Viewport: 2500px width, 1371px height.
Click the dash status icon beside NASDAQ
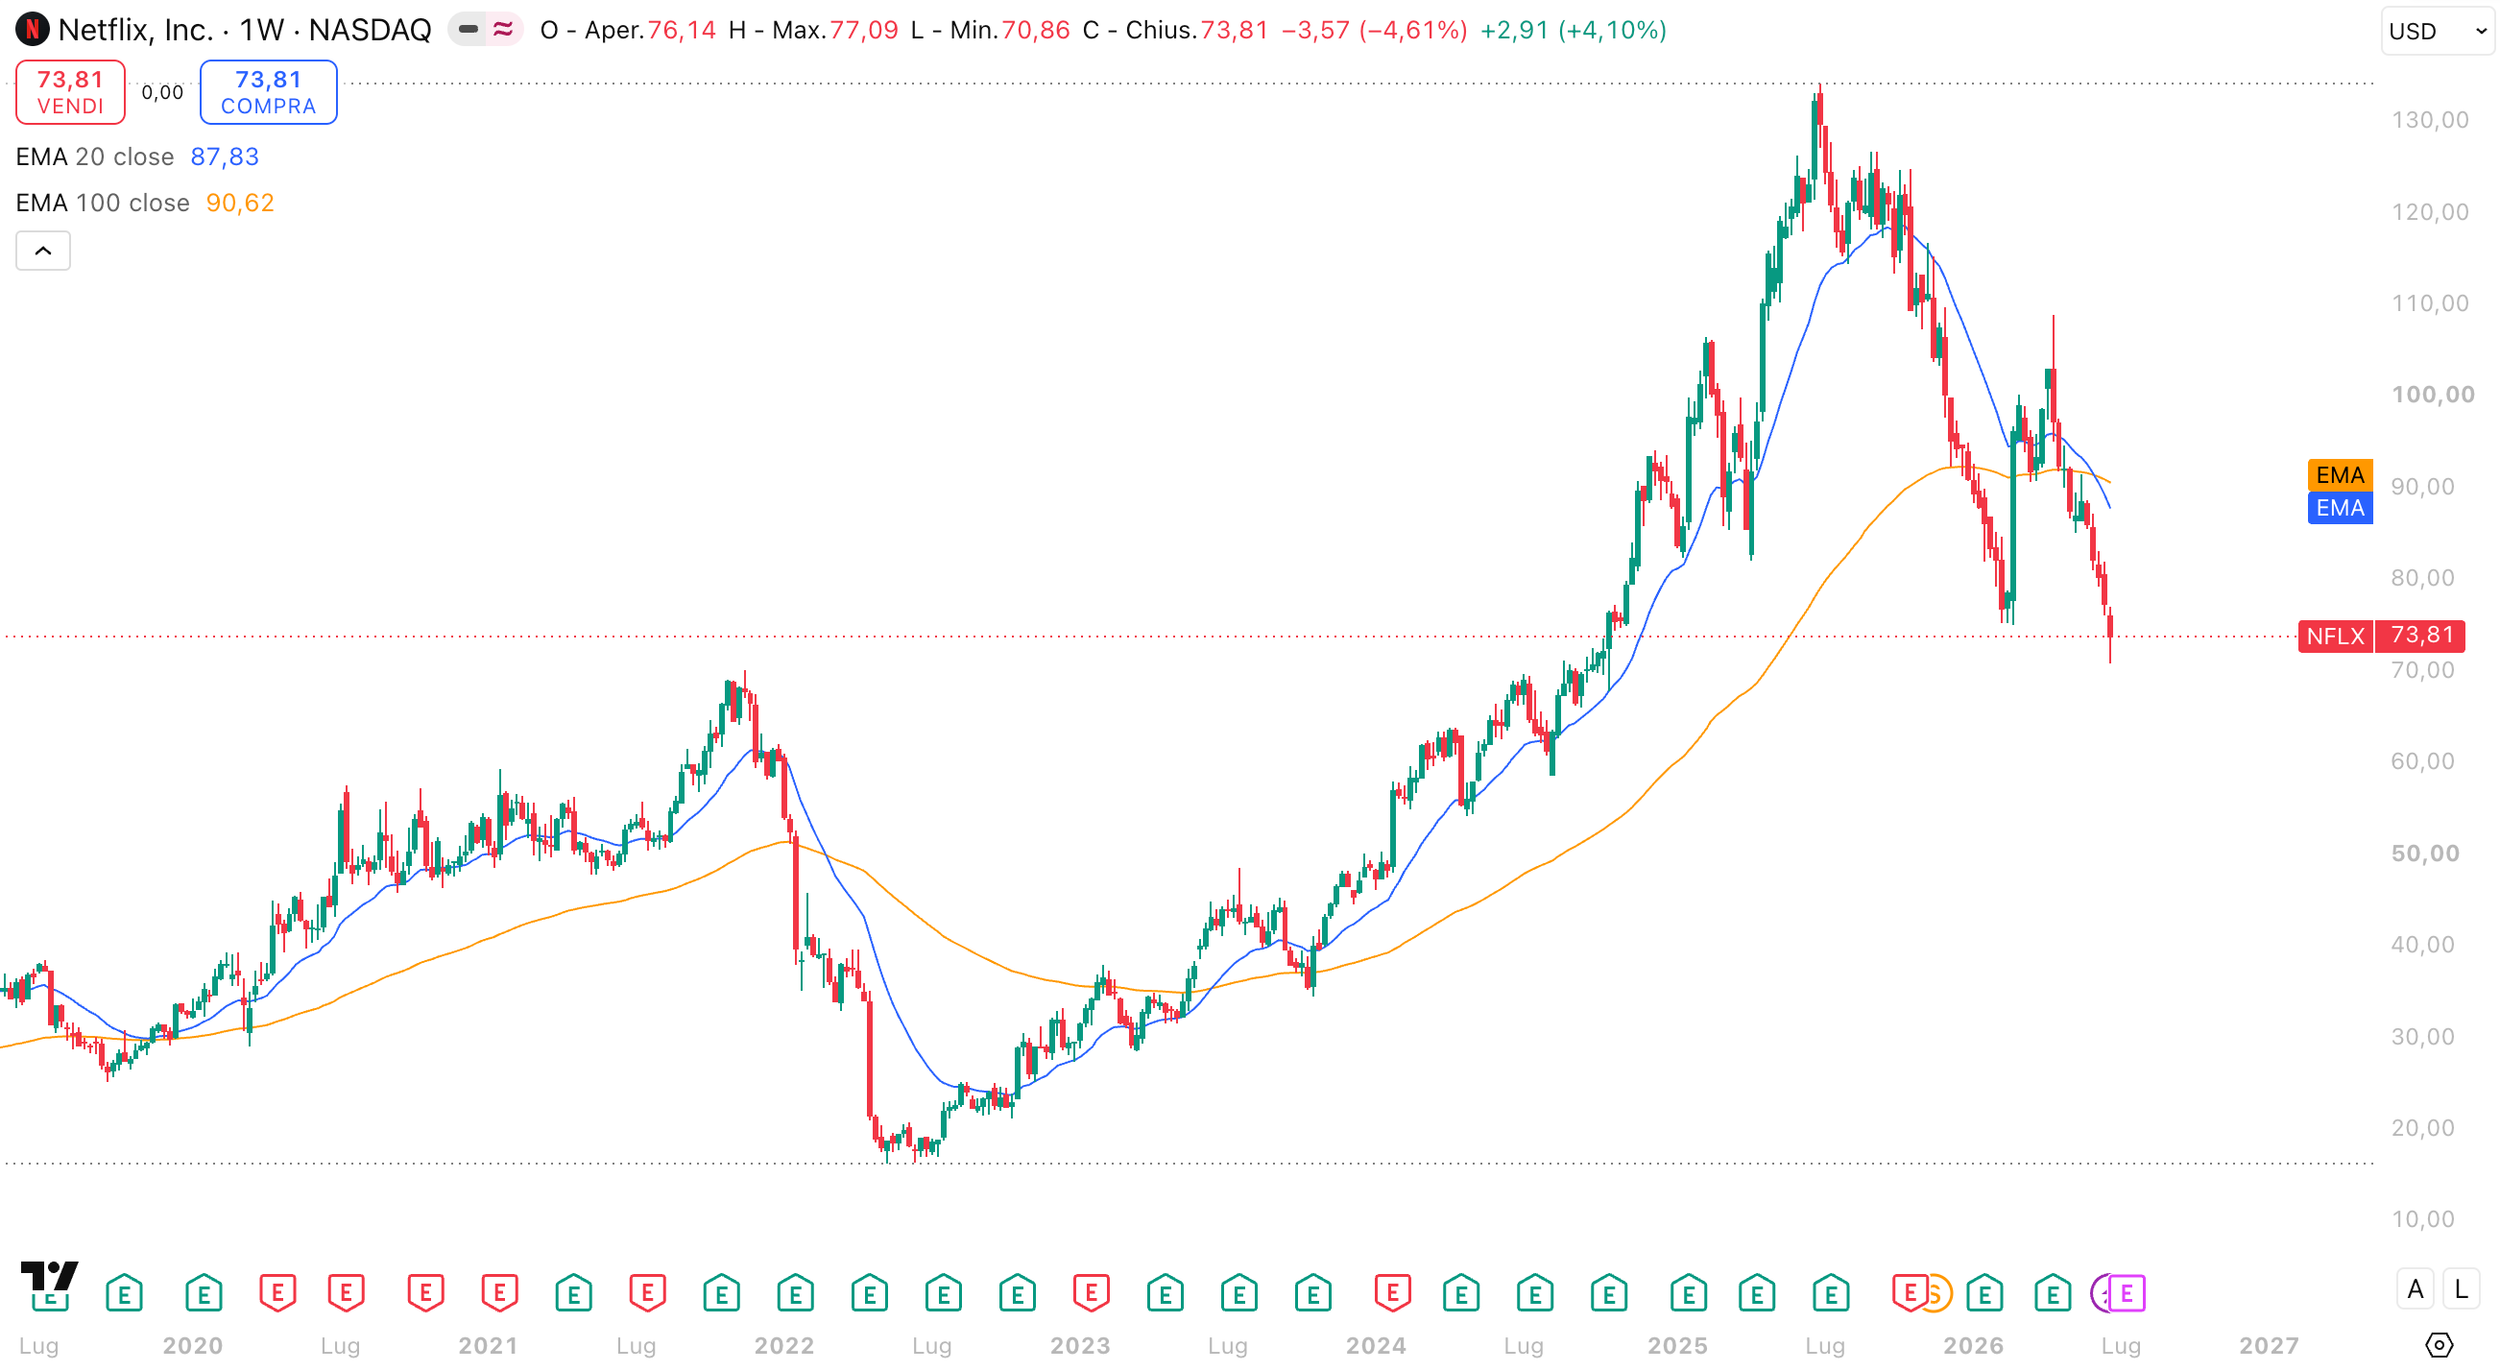tap(468, 30)
